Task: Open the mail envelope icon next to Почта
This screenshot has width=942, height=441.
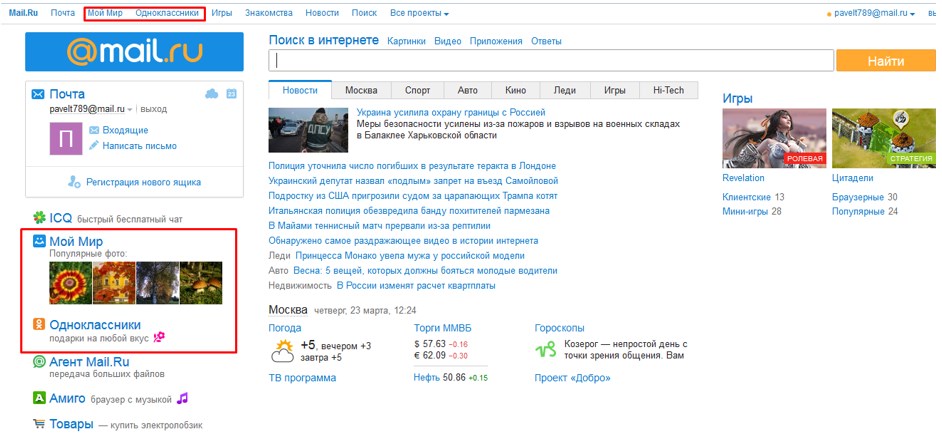Action: (x=38, y=94)
